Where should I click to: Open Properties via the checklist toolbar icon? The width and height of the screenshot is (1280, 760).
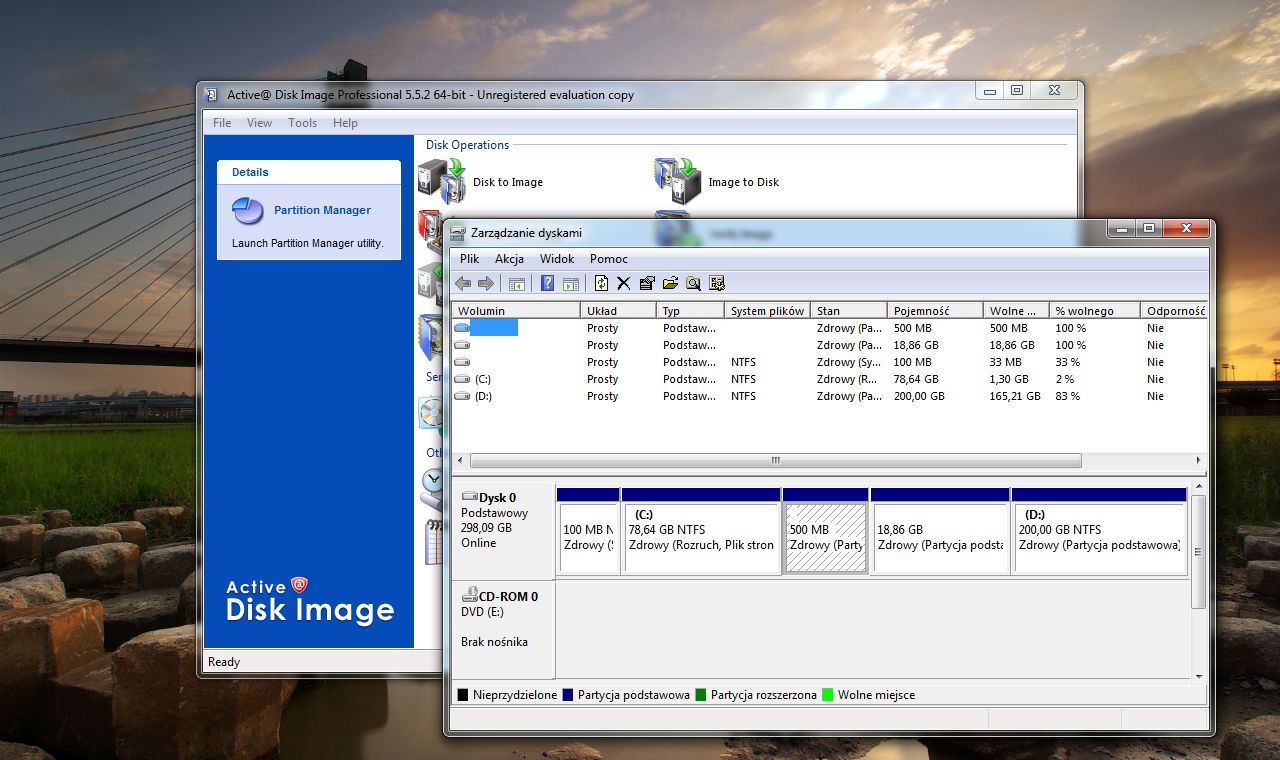coord(647,284)
